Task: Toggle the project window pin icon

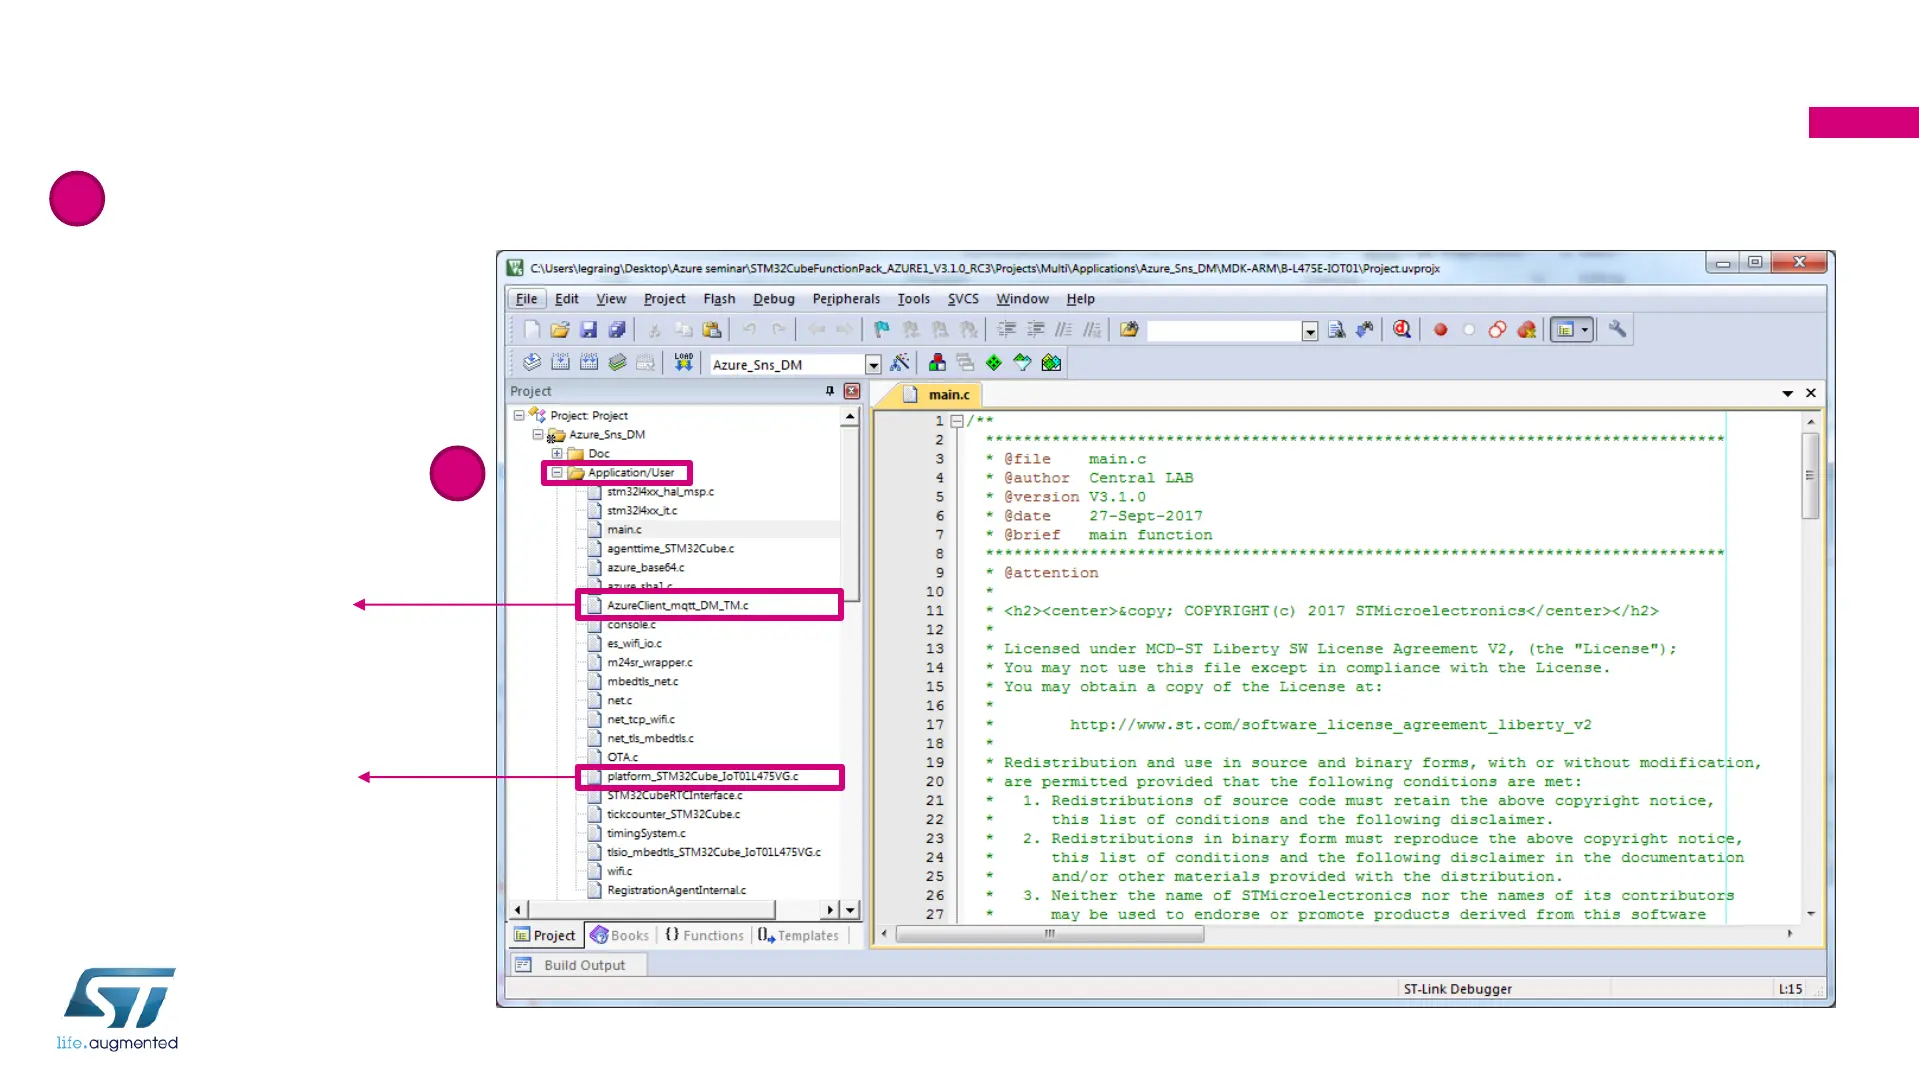Action: pos(829,391)
